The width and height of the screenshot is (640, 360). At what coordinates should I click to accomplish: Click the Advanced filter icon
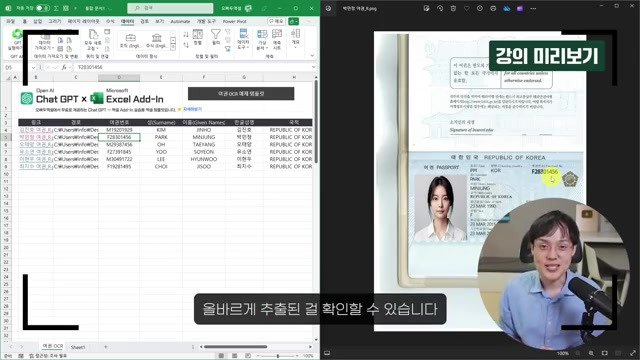tap(228, 49)
